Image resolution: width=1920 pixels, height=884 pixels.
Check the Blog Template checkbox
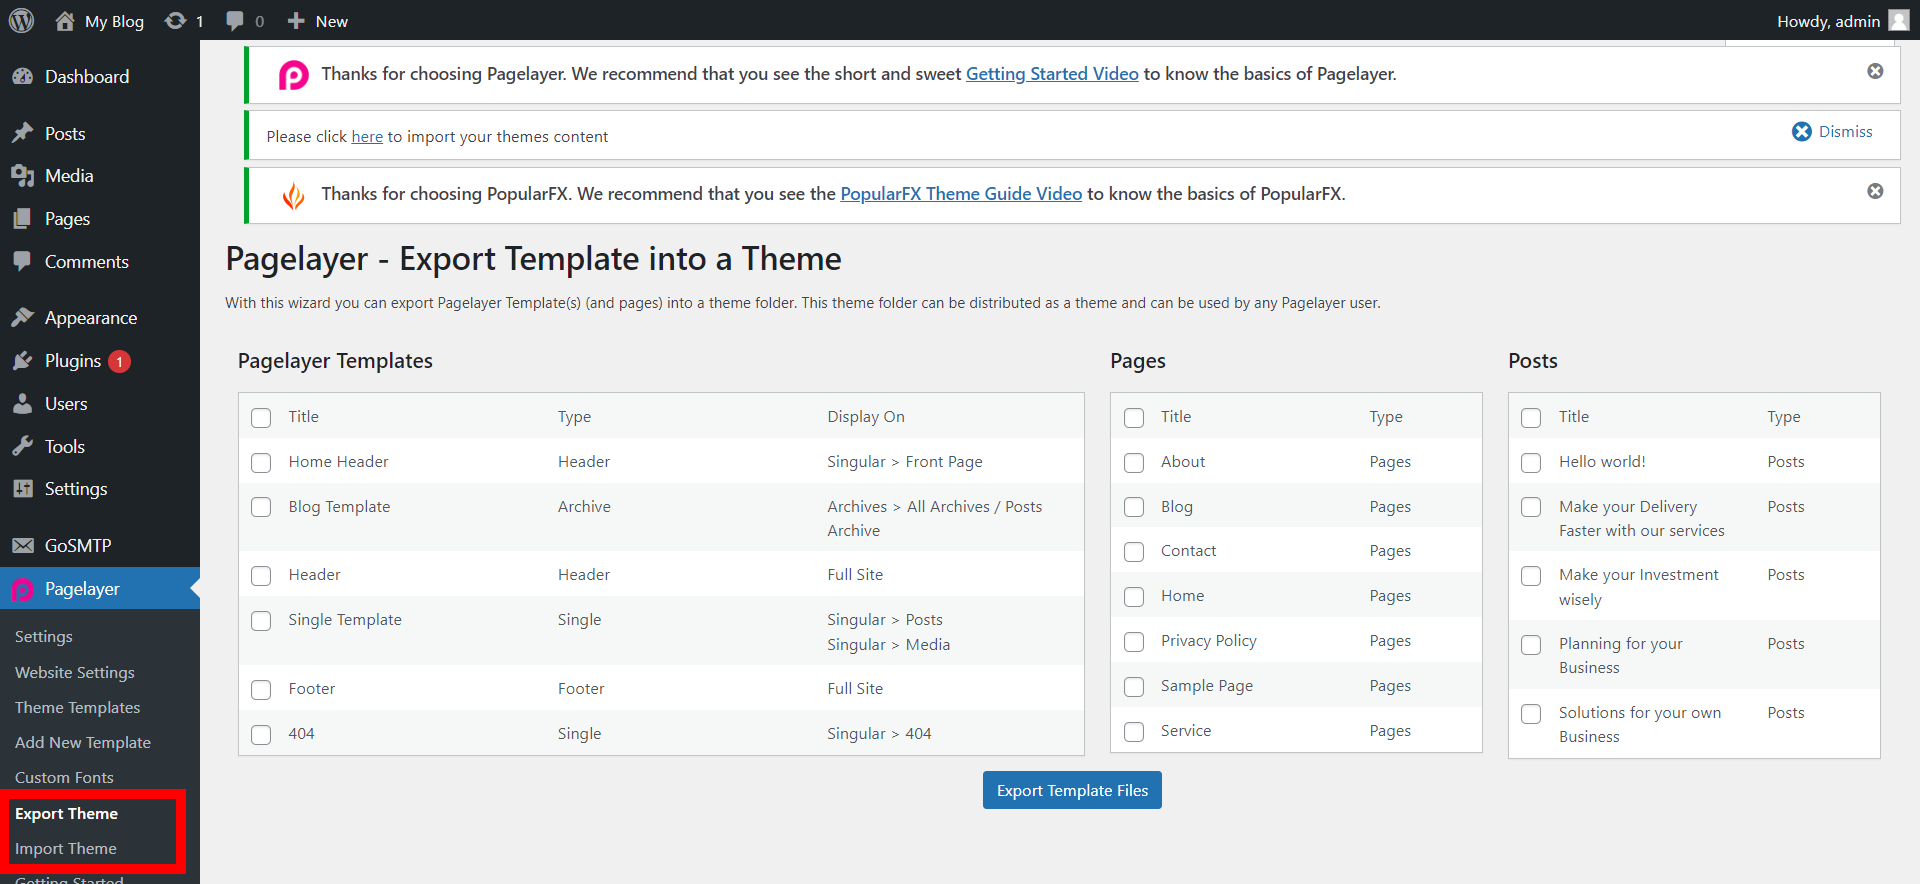tap(261, 507)
